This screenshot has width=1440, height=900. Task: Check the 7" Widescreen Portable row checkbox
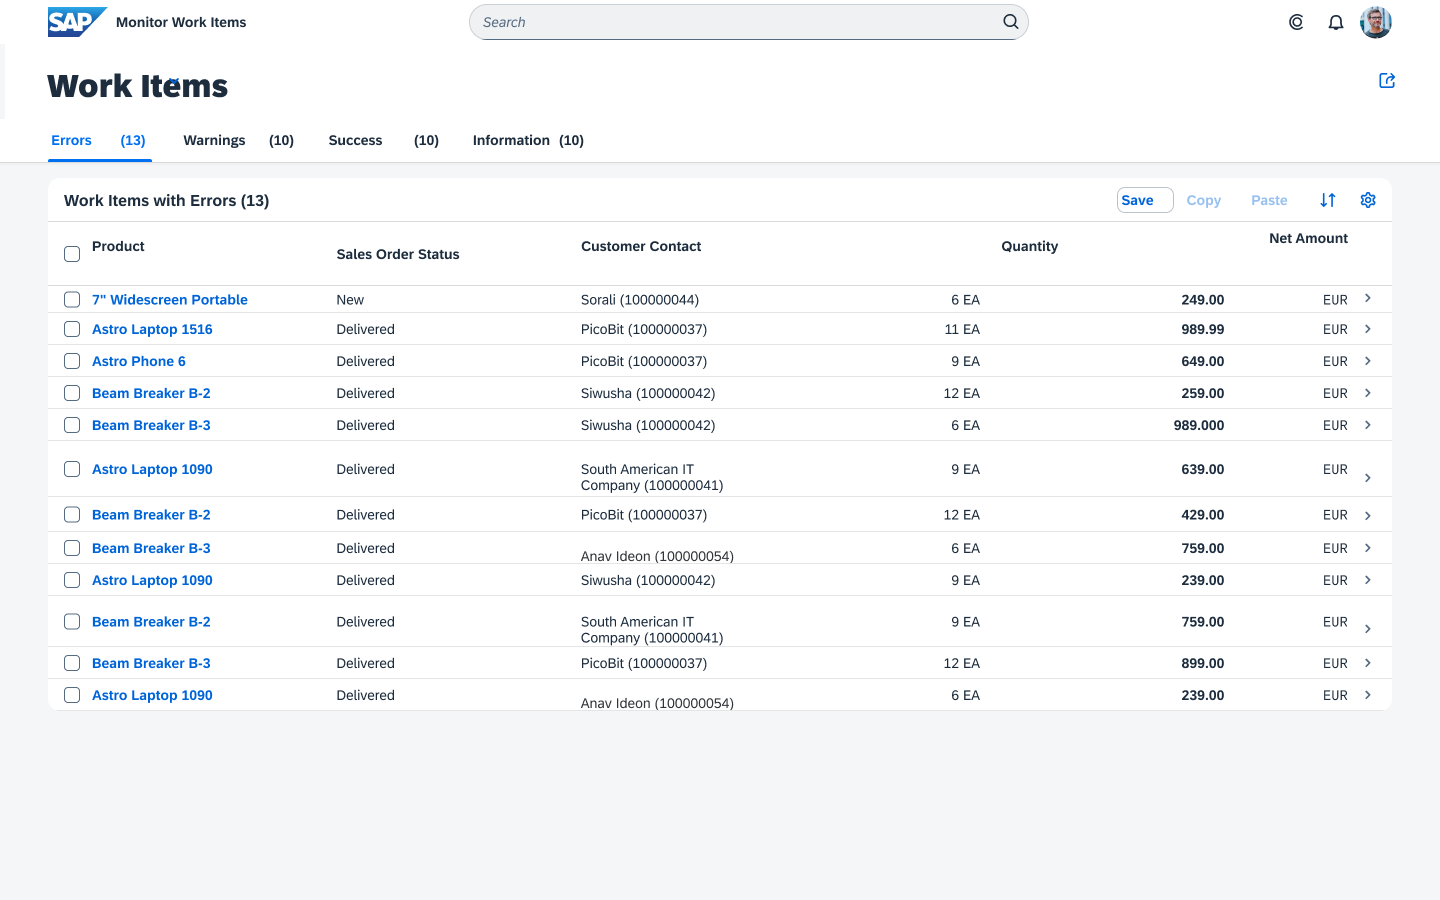click(x=72, y=299)
